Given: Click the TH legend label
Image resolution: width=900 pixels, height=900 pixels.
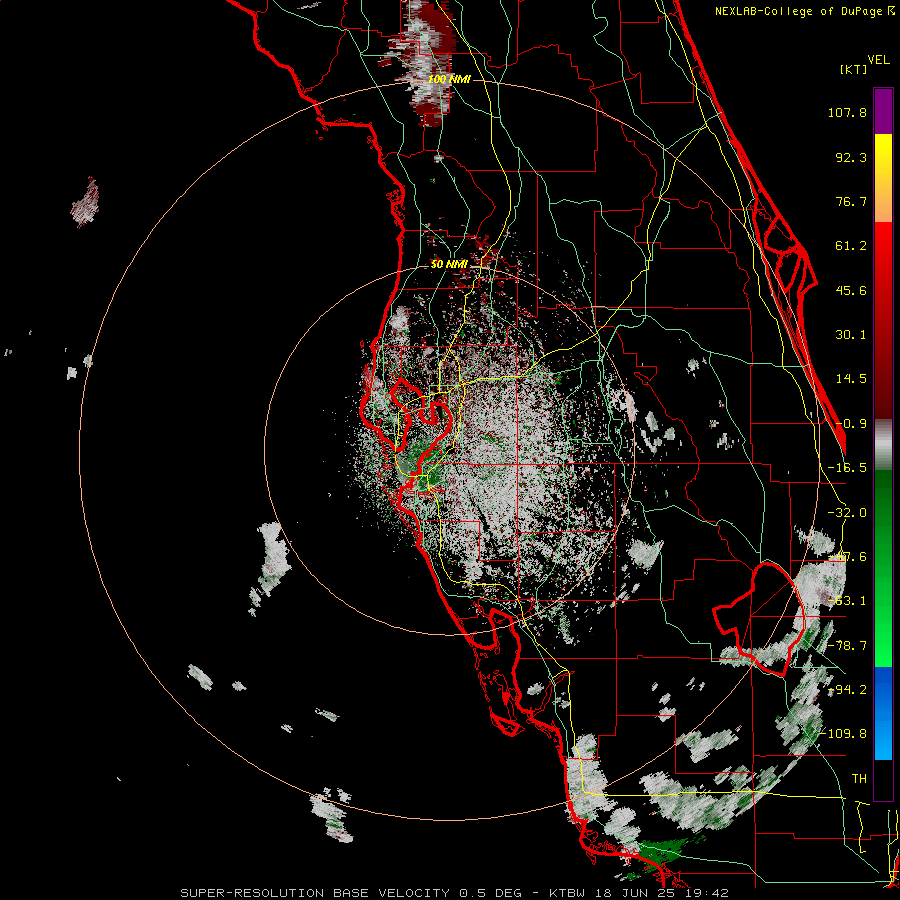Looking at the screenshot, I should 859,779.
